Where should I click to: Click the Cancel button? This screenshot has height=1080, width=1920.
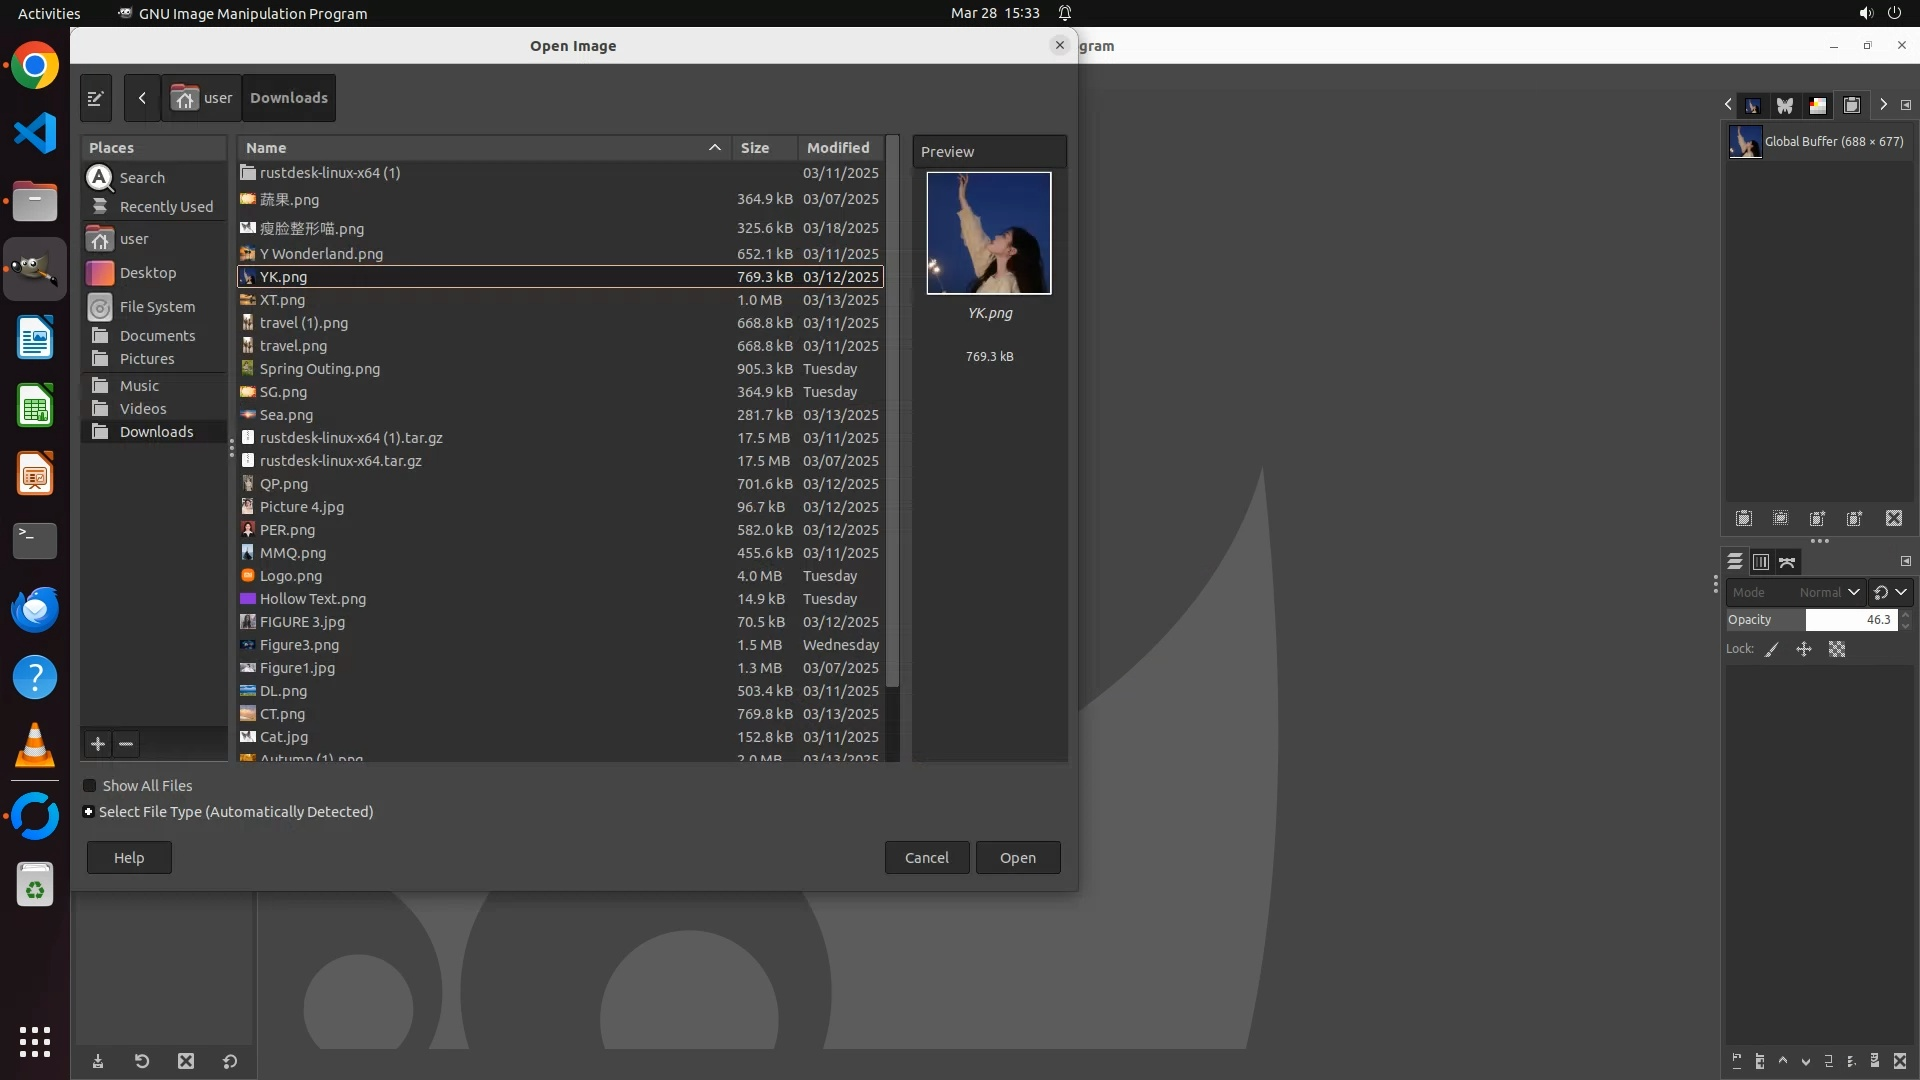pyautogui.click(x=926, y=858)
